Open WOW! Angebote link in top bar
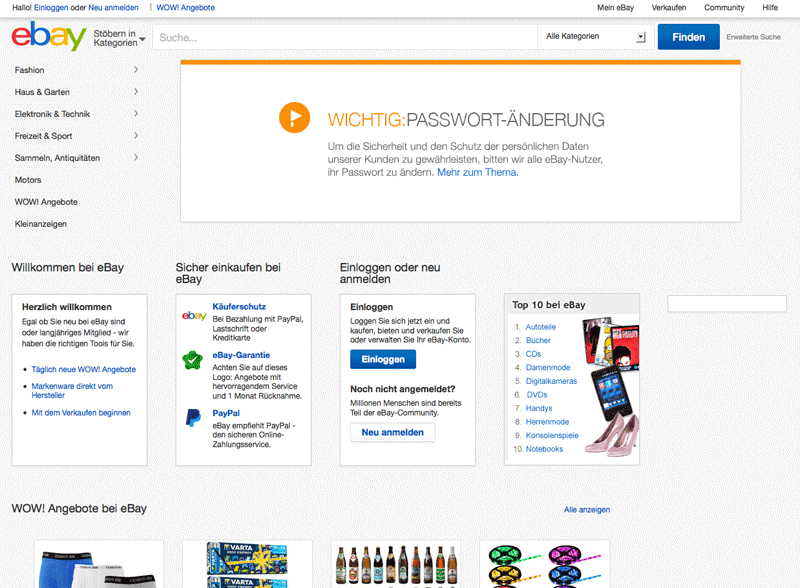Image resolution: width=800 pixels, height=588 pixels. coord(185,8)
